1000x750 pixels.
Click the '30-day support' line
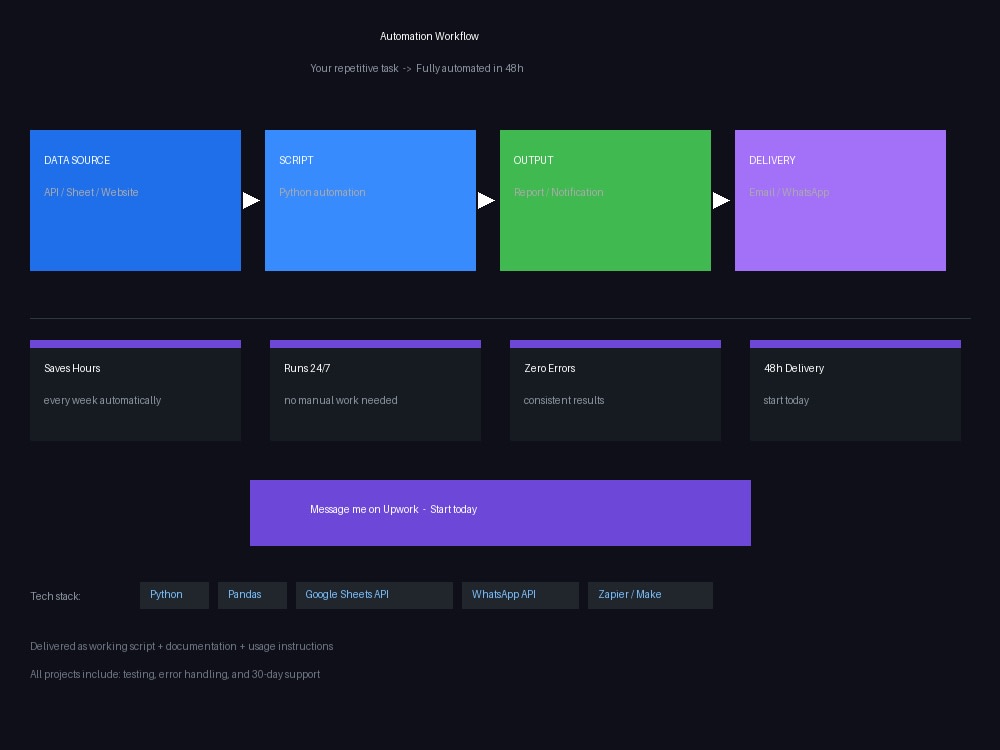coord(175,675)
